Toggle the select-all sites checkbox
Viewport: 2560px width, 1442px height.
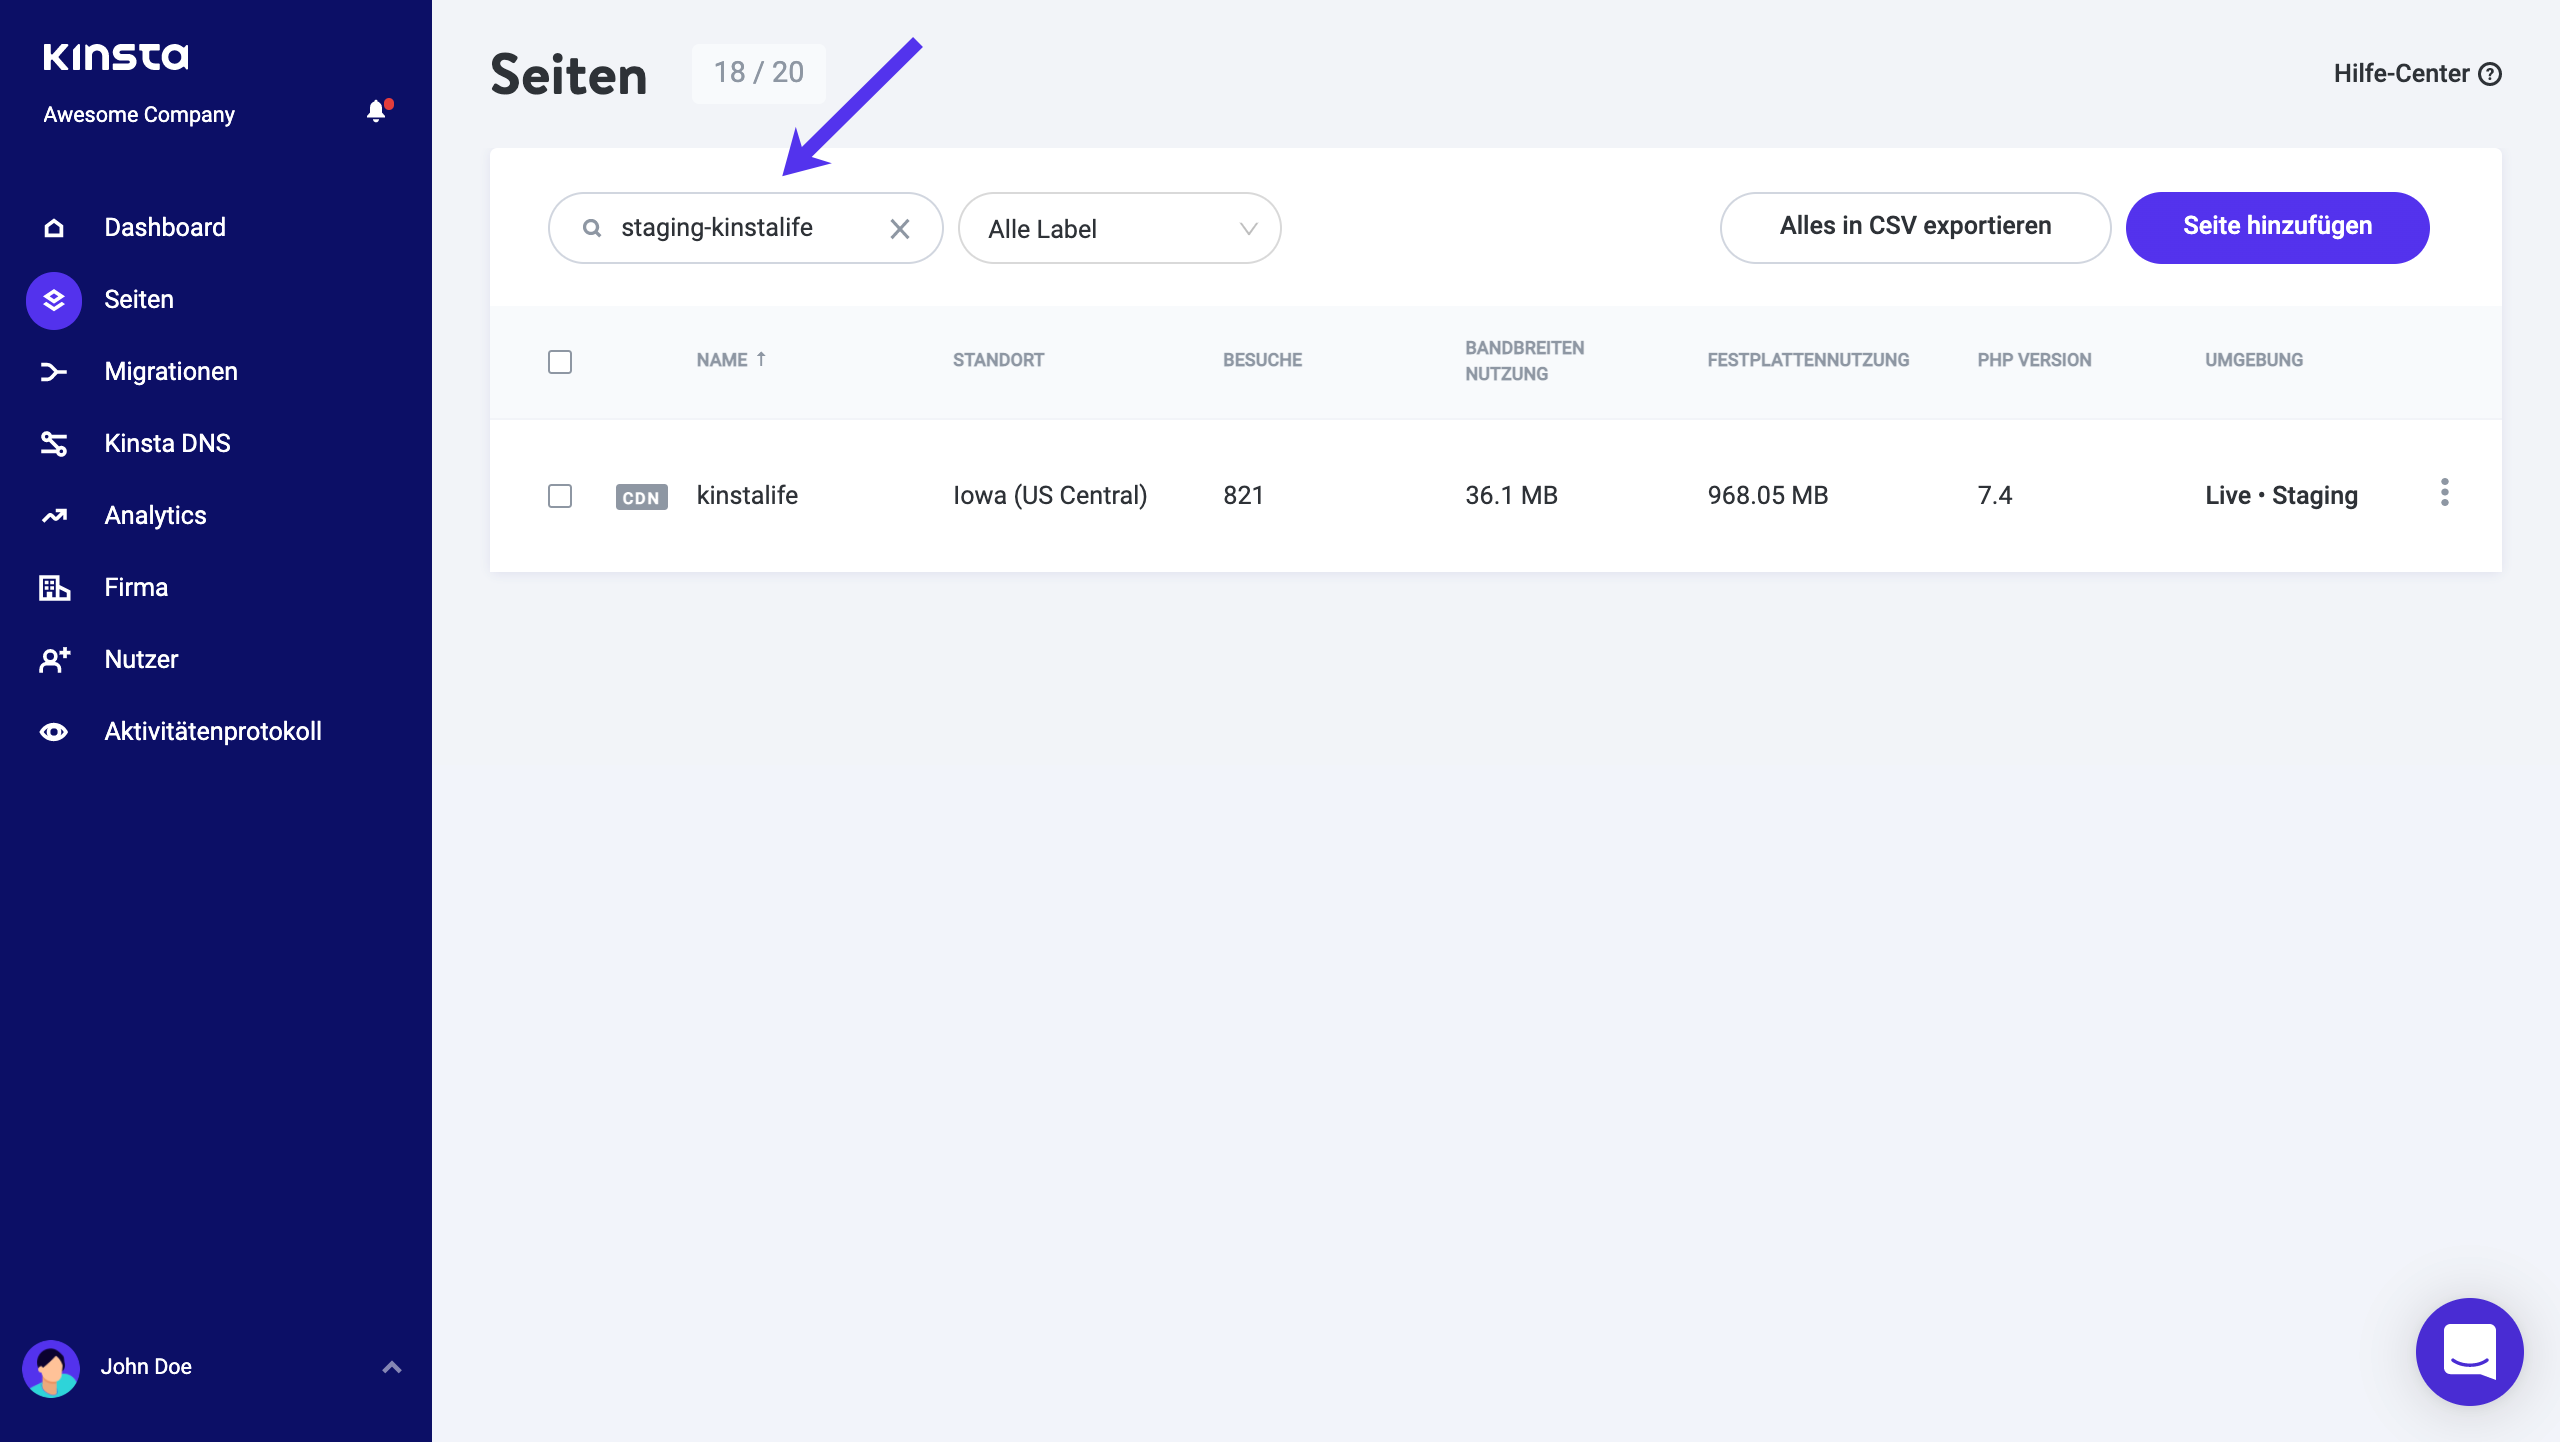(x=559, y=362)
